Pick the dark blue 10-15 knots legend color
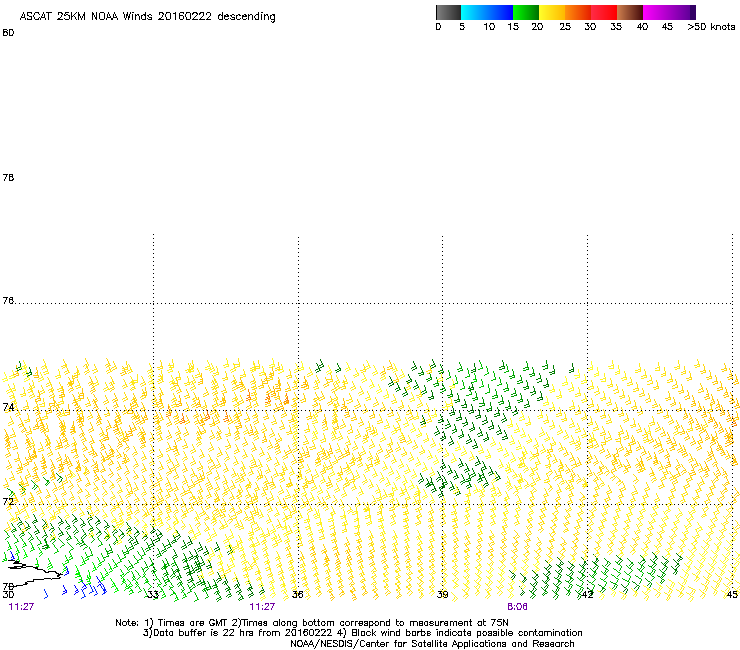This screenshot has width=740, height=650. point(500,12)
